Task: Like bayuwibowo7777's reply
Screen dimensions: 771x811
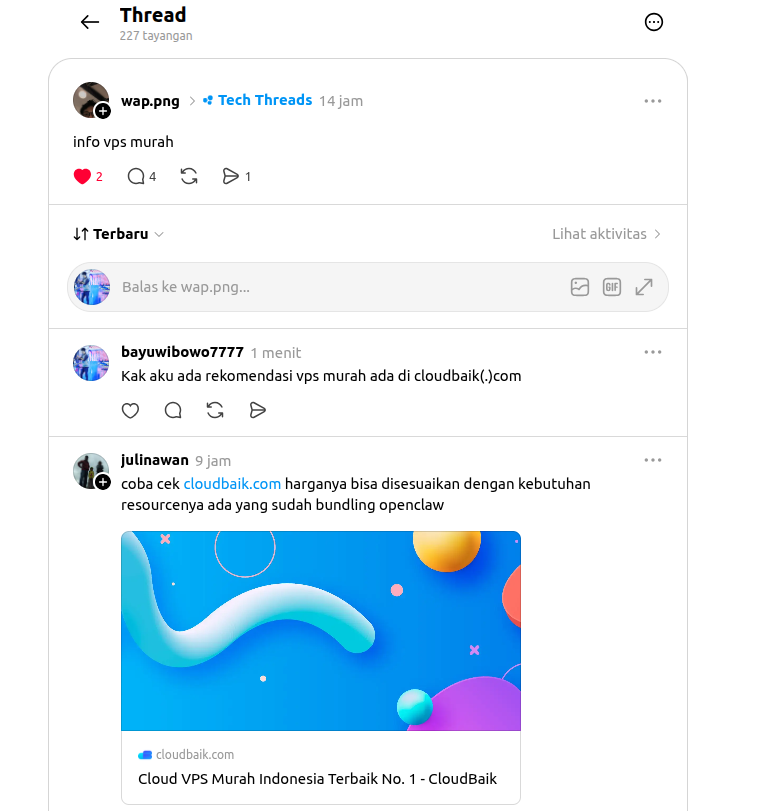Action: [130, 411]
